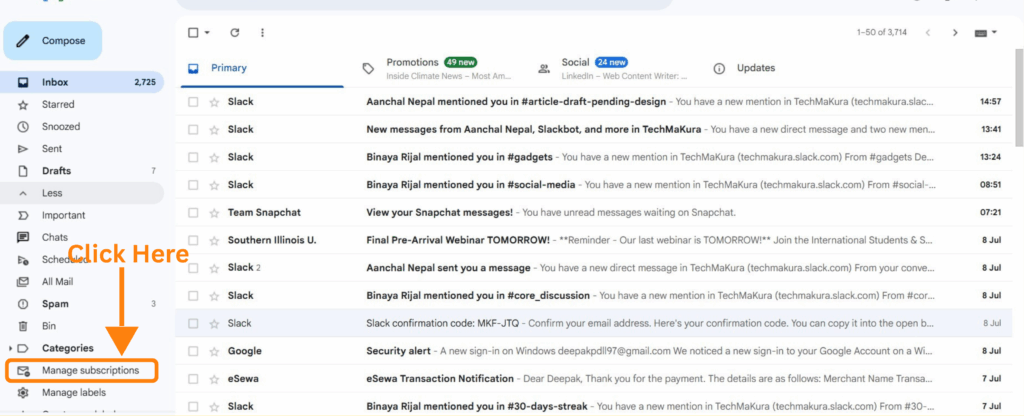Open Manage subscriptions in sidebar
This screenshot has height=416, width=1024.
[82, 371]
